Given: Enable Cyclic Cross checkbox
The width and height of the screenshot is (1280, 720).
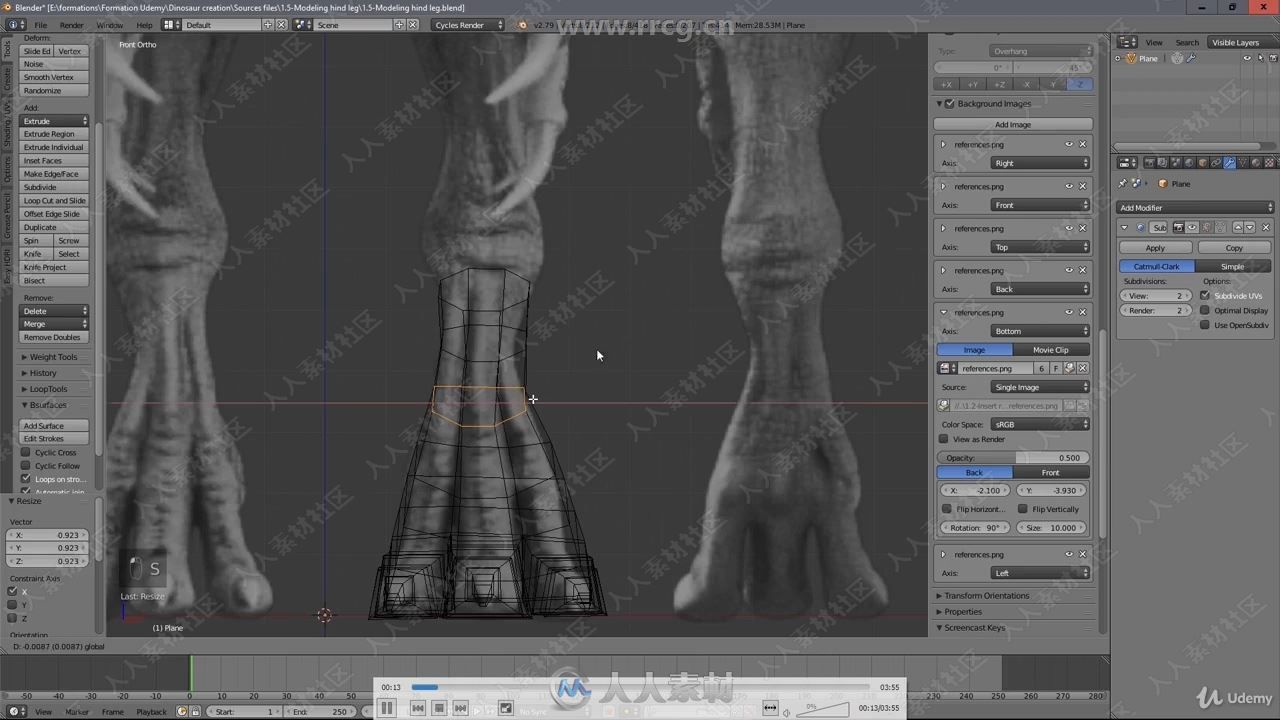Looking at the screenshot, I should pos(26,452).
